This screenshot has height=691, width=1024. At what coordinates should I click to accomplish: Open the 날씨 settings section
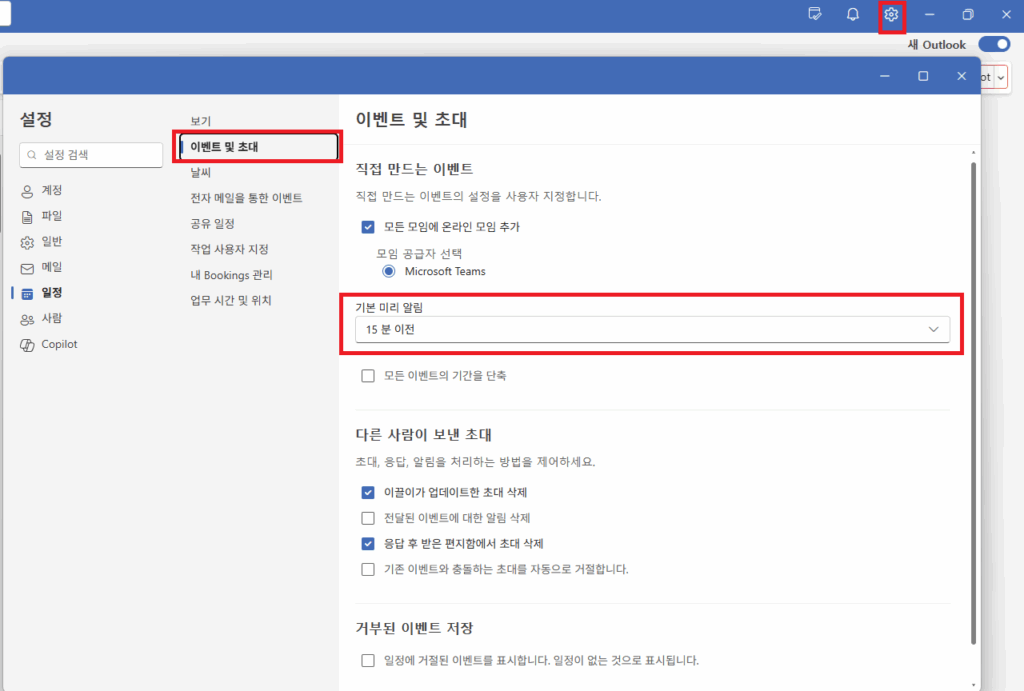[x=199, y=171]
